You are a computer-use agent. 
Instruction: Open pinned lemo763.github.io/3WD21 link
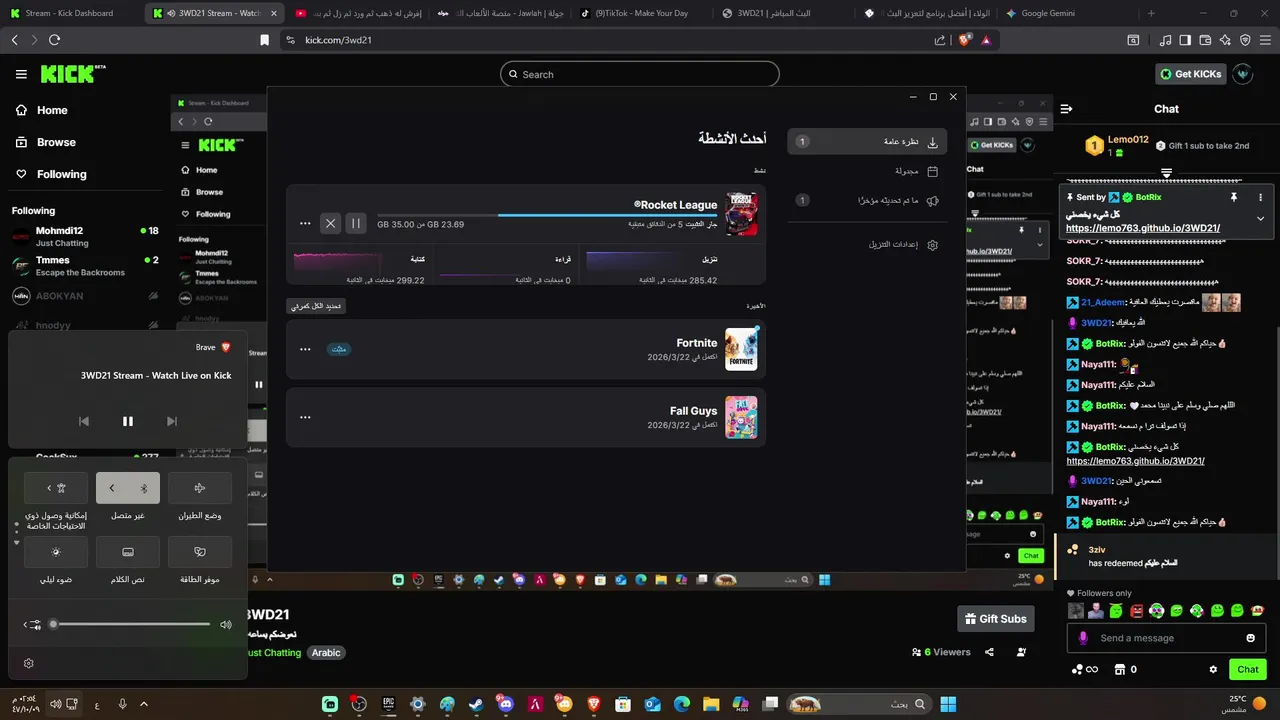click(1143, 228)
